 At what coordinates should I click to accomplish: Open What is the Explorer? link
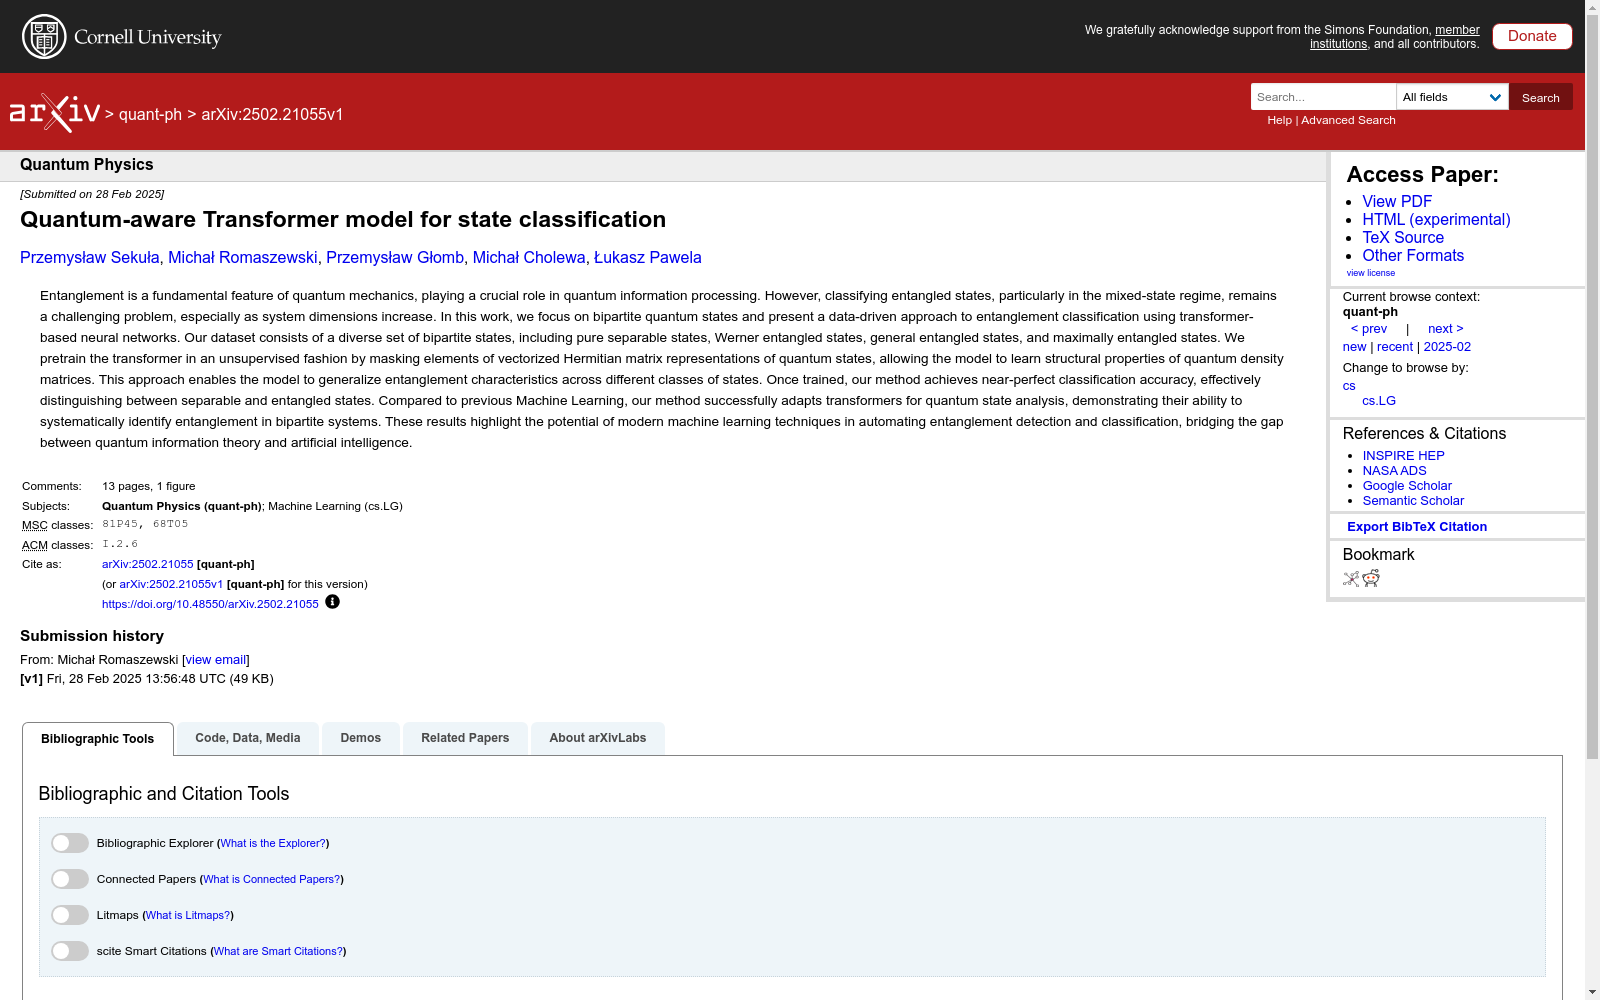273,844
